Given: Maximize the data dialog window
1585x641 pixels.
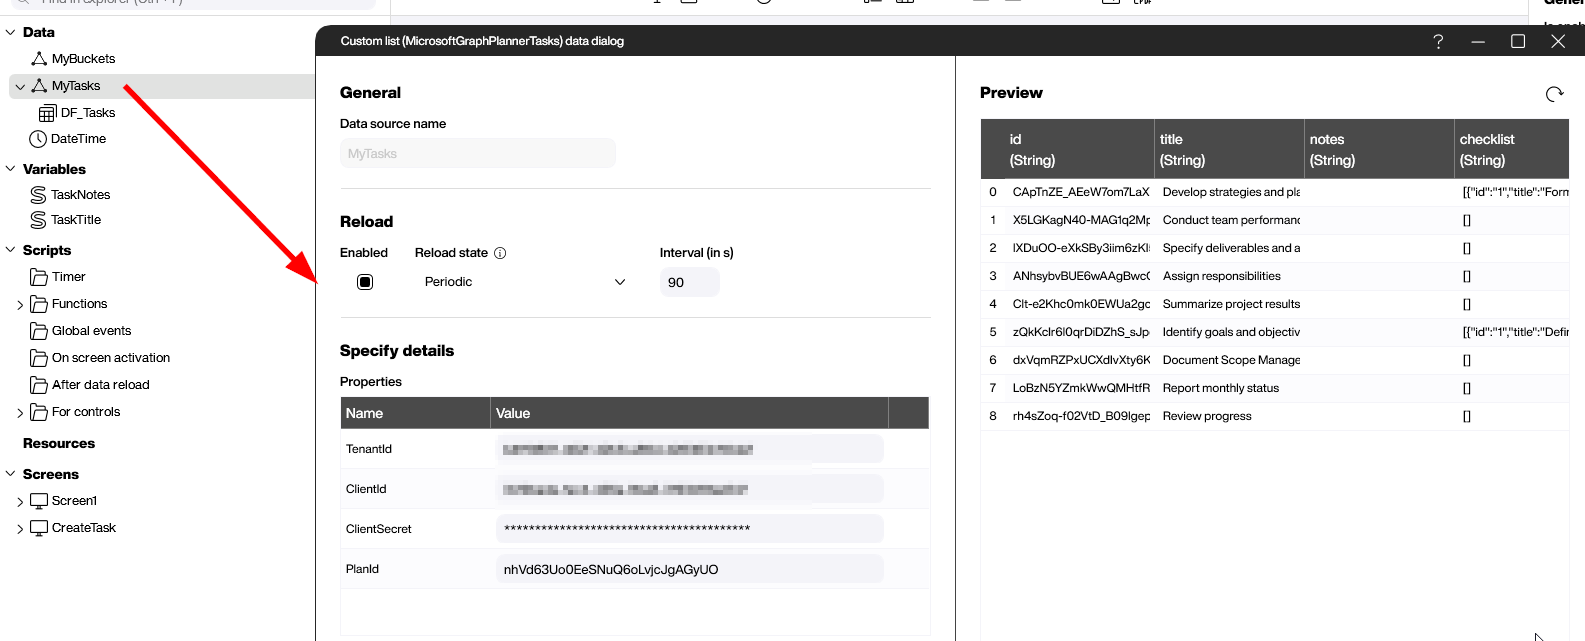Looking at the screenshot, I should pyautogui.click(x=1518, y=41).
